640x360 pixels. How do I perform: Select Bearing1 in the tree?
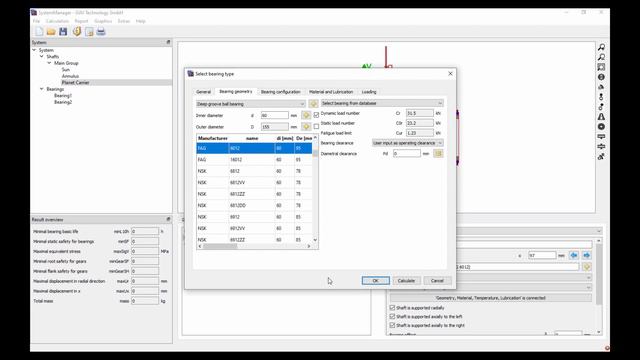coord(63,95)
